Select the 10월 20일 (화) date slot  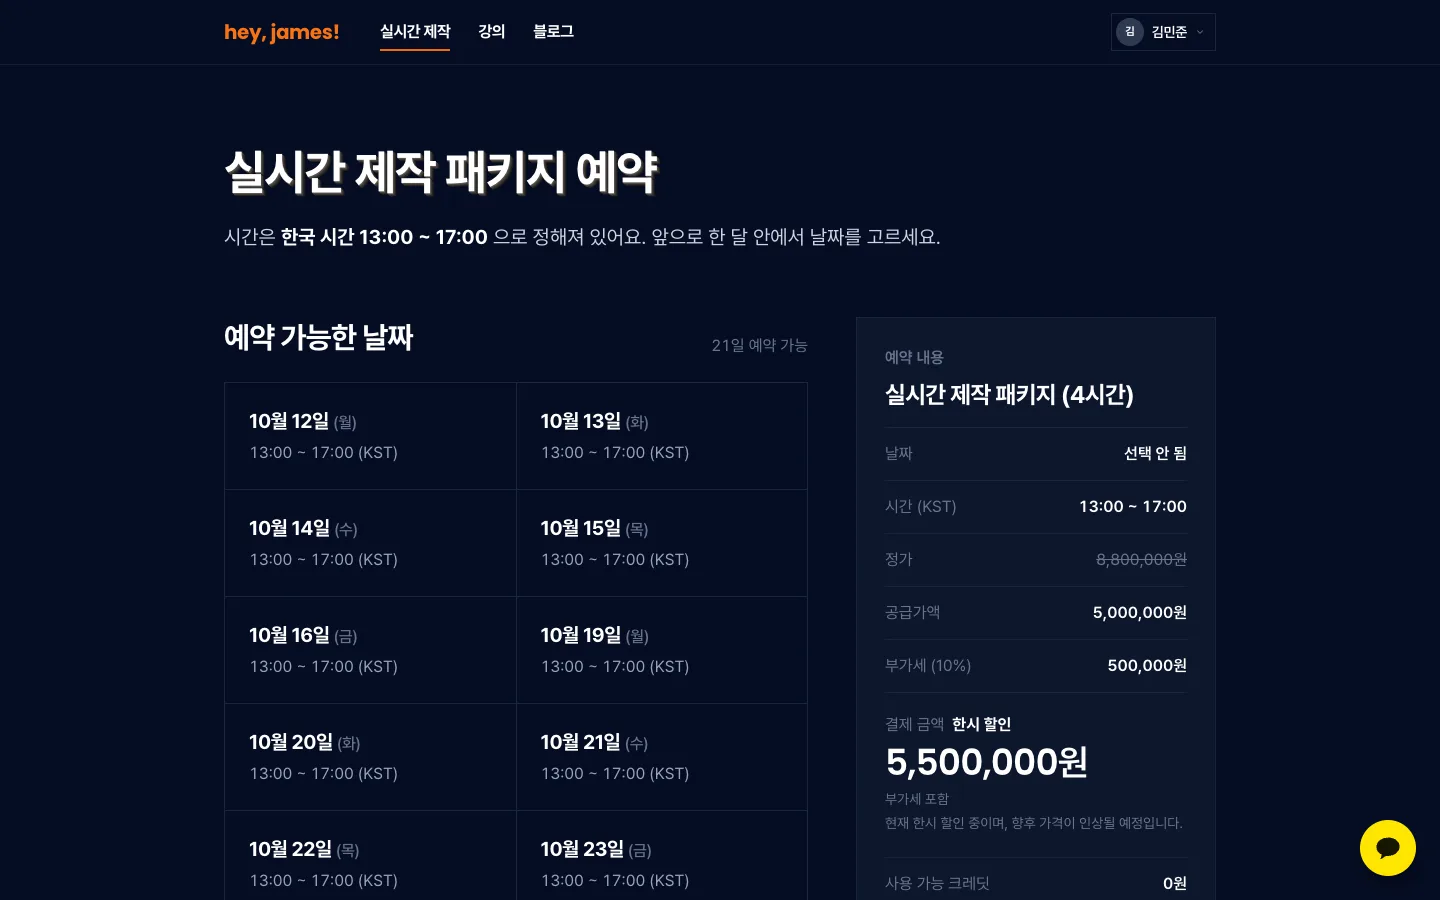click(370, 757)
